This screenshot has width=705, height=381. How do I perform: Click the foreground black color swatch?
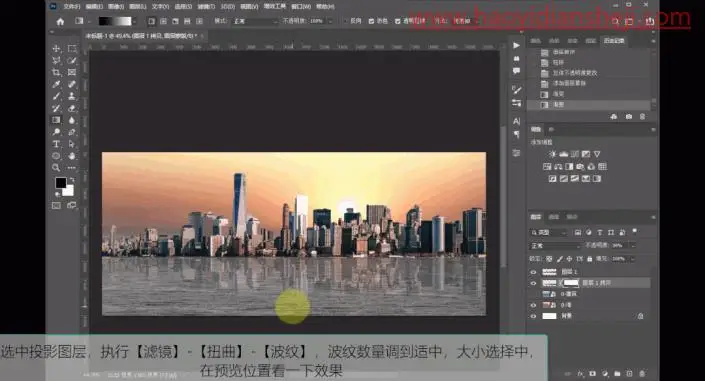[61, 183]
